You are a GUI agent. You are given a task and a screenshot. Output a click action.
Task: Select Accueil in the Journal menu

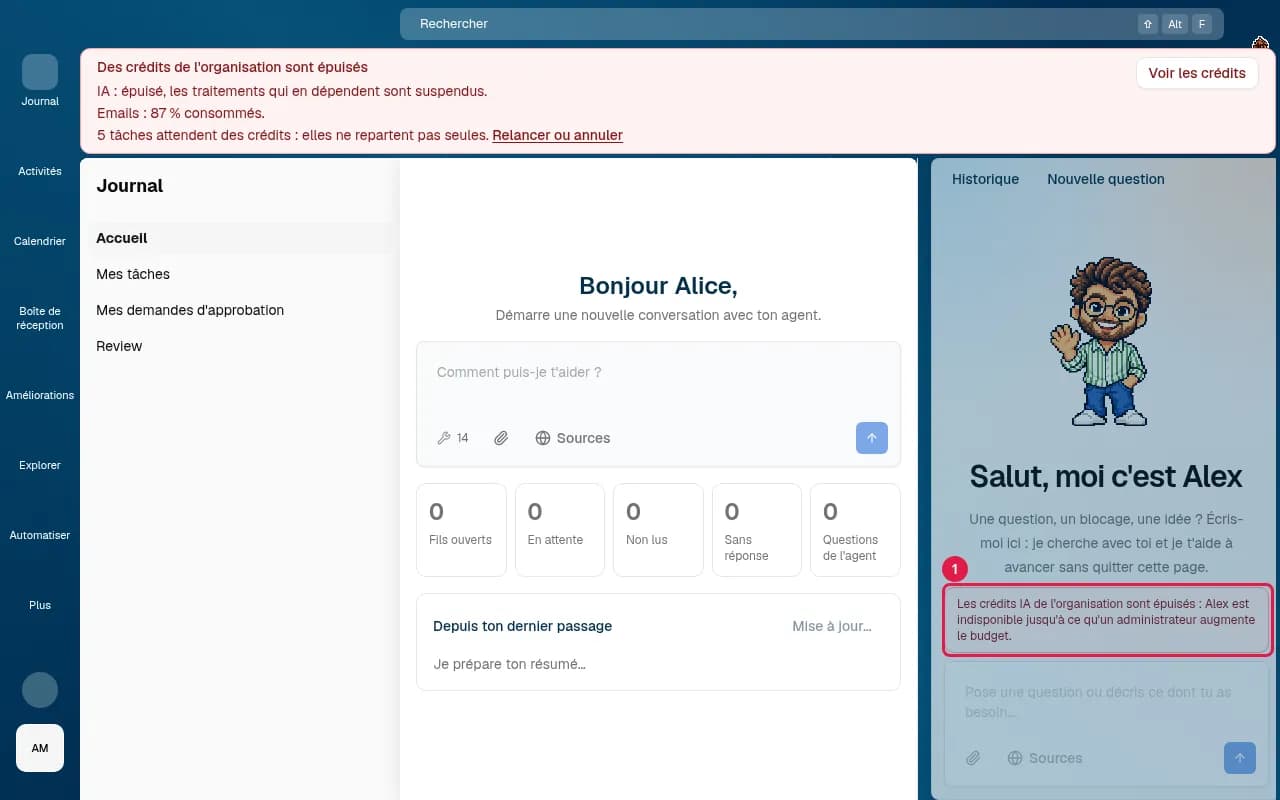click(x=240, y=238)
